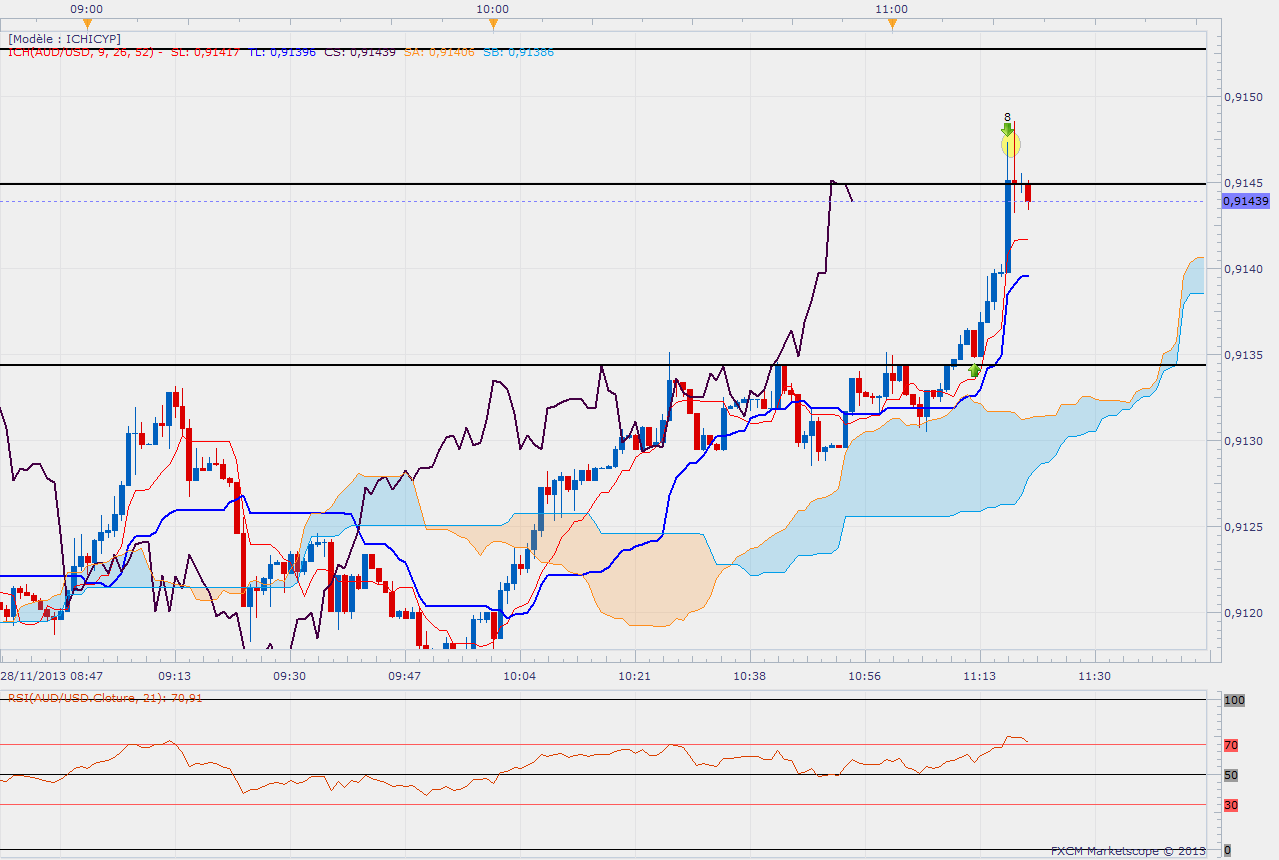The width and height of the screenshot is (1279, 860).
Task: Click the current price tag 0,91439
Action: click(x=1246, y=201)
